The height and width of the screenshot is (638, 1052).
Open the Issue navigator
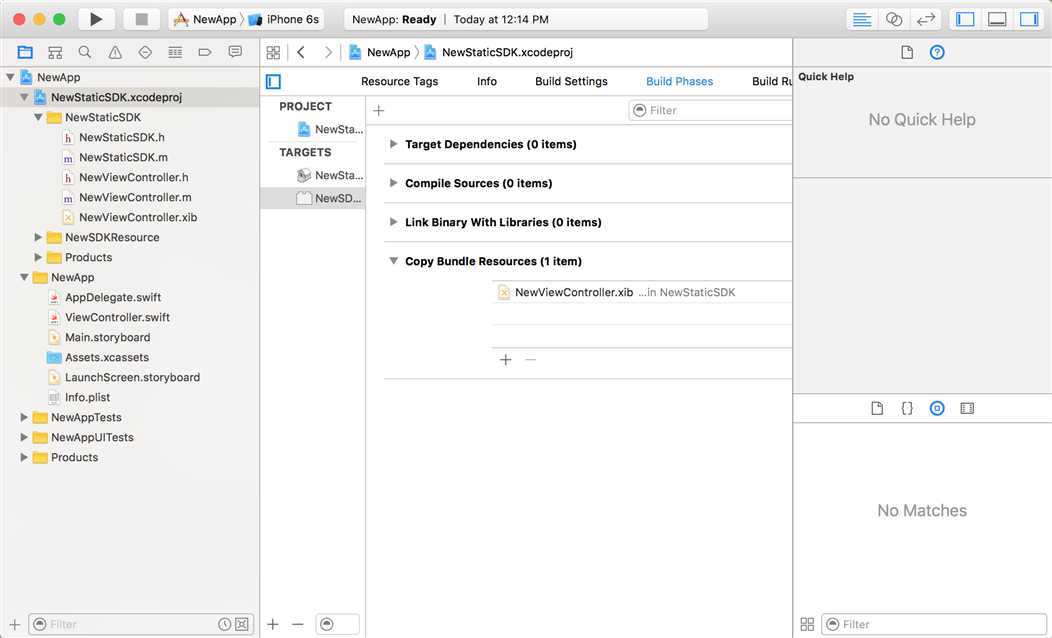pos(115,52)
